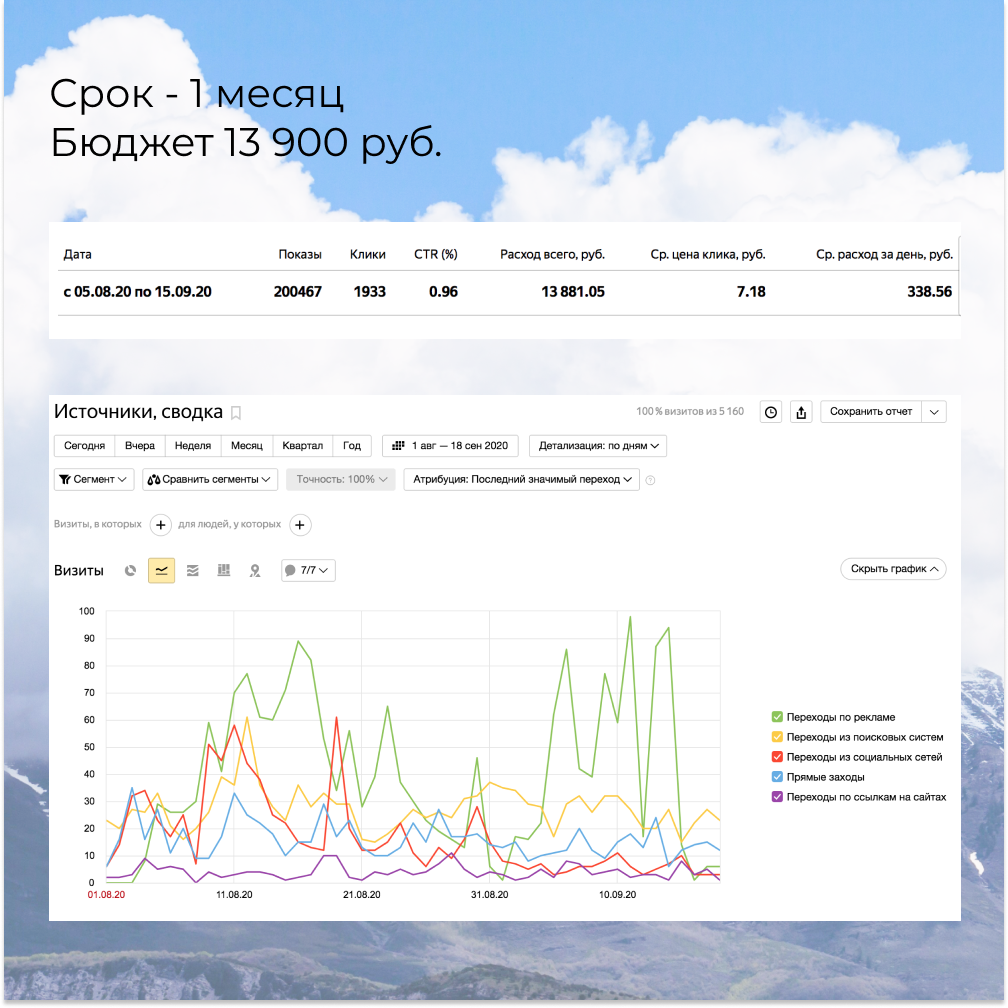1008x1008 pixels.
Task: Open the calendar icon in date range
Action: coord(399,446)
